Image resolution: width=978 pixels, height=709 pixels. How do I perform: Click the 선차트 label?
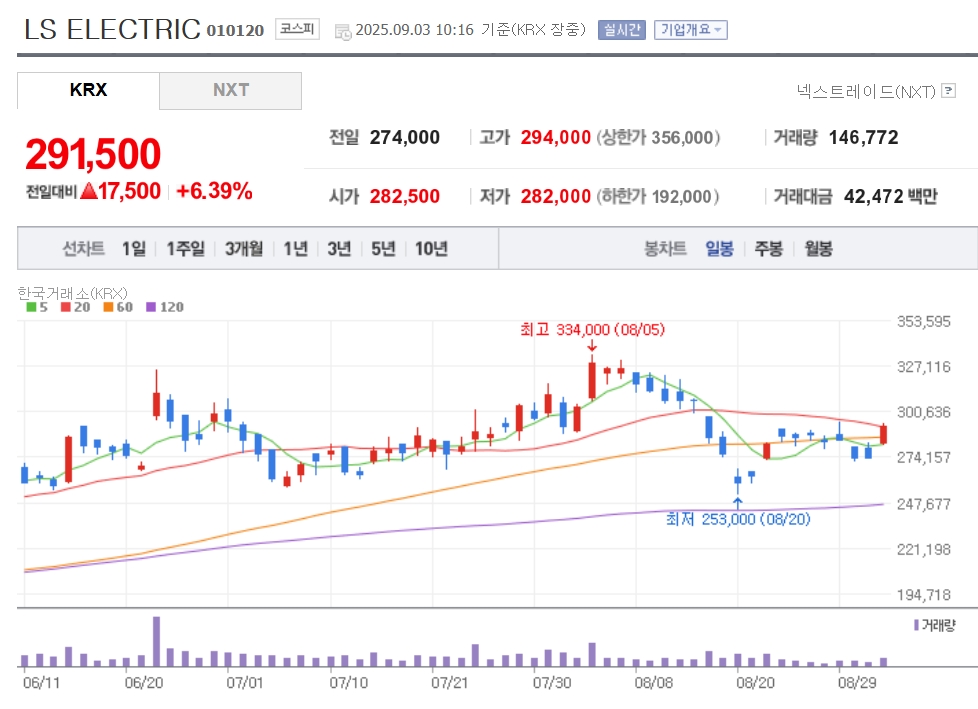[84, 249]
